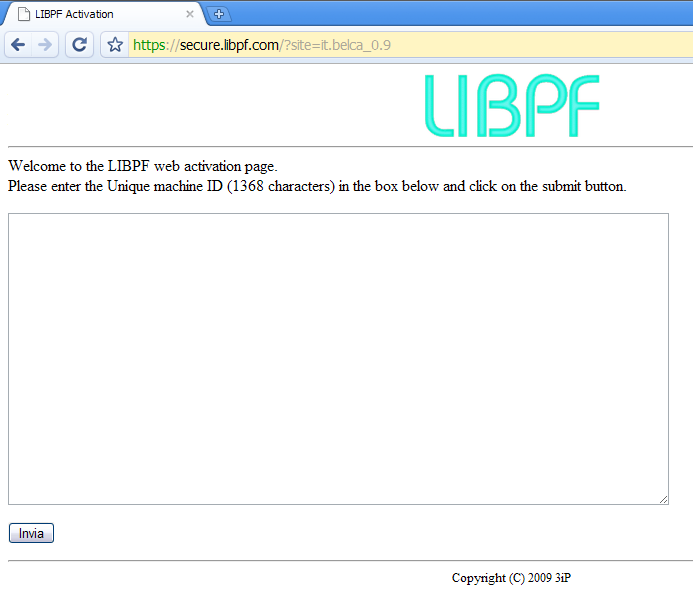The width and height of the screenshot is (693, 609).
Task: Click the Copyright (C) 2009 3iP footer text
Action: (x=511, y=578)
